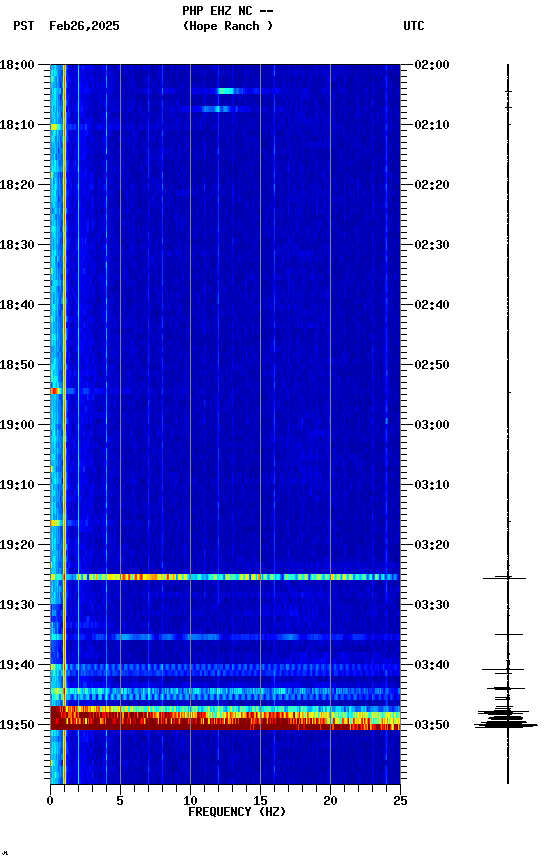This screenshot has height=864, width=552.
Task: Click the seismogram spike near 03:26 UTC
Action: [x=505, y=578]
